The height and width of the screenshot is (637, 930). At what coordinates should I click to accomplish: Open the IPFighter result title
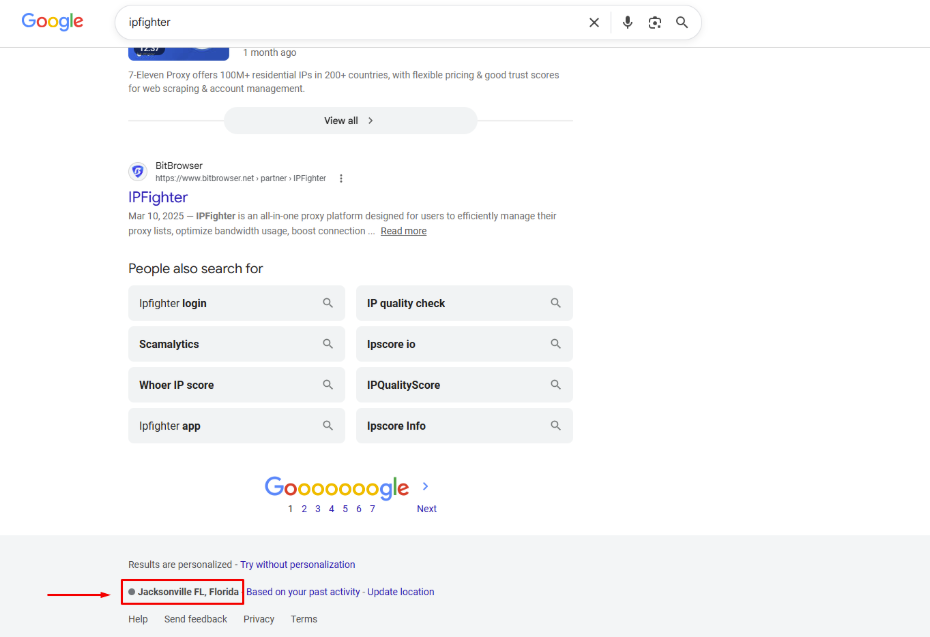point(158,197)
